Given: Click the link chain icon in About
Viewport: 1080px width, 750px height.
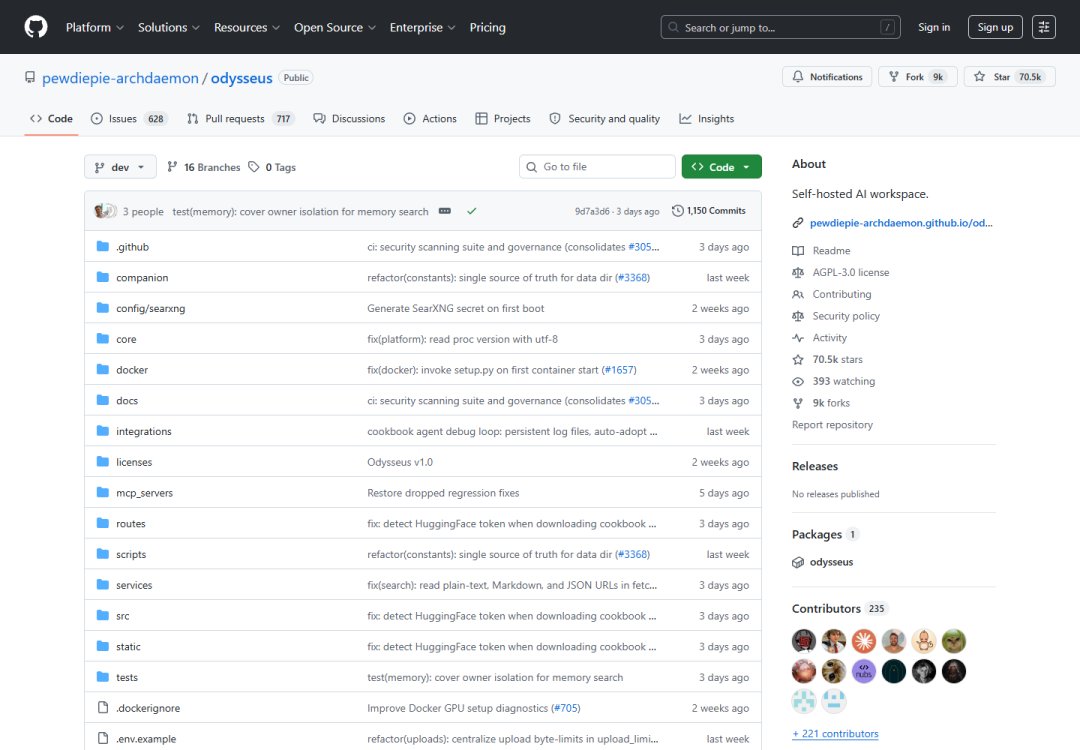Looking at the screenshot, I should (798, 222).
